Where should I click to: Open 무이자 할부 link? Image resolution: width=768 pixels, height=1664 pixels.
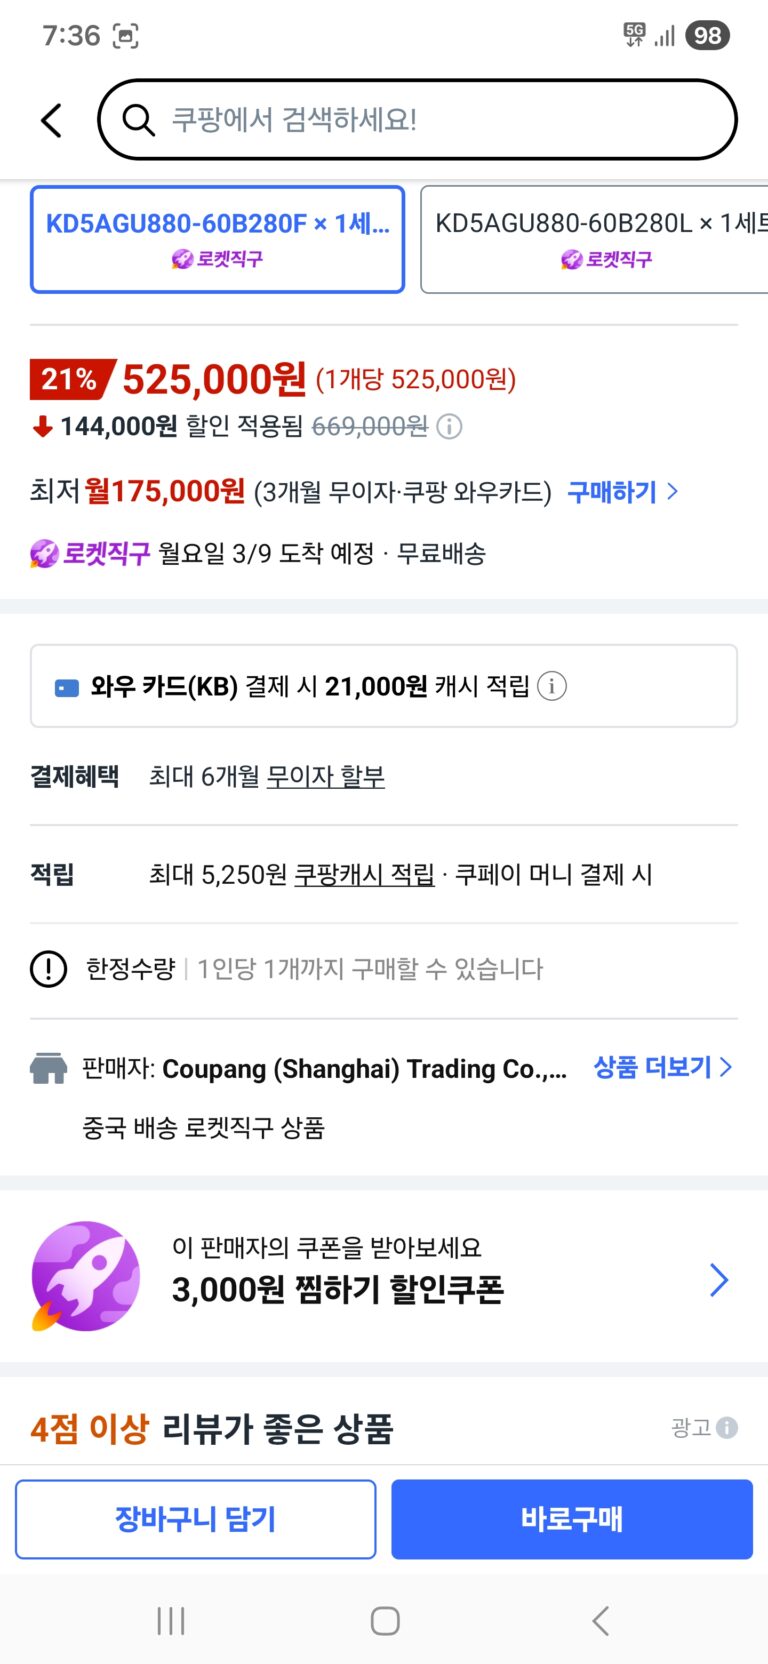325,777
